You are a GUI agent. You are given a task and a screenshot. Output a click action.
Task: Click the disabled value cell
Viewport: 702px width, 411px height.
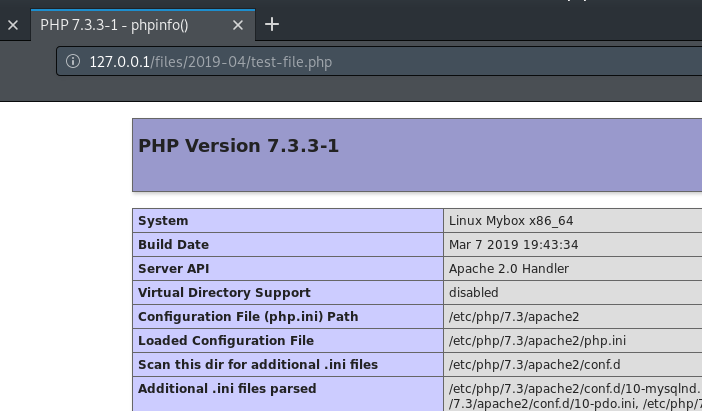point(573,292)
